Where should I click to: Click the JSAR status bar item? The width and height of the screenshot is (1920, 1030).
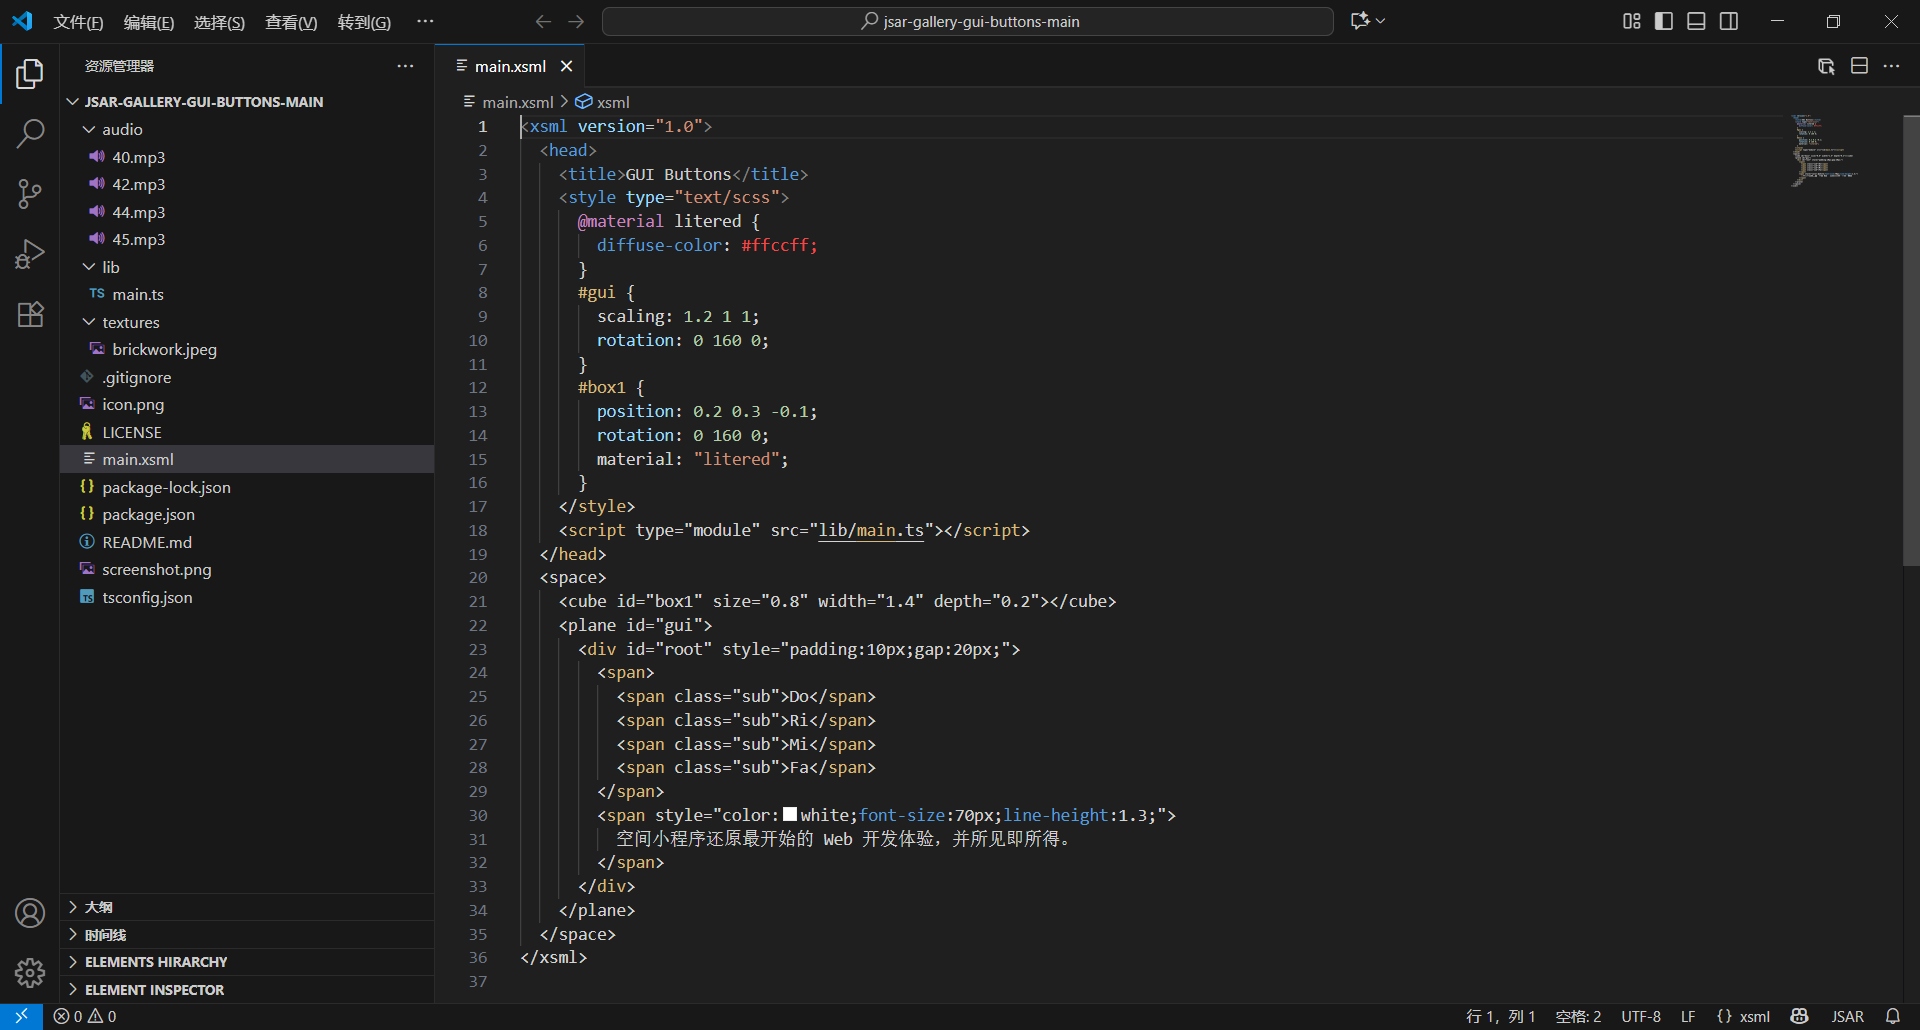1847,1016
